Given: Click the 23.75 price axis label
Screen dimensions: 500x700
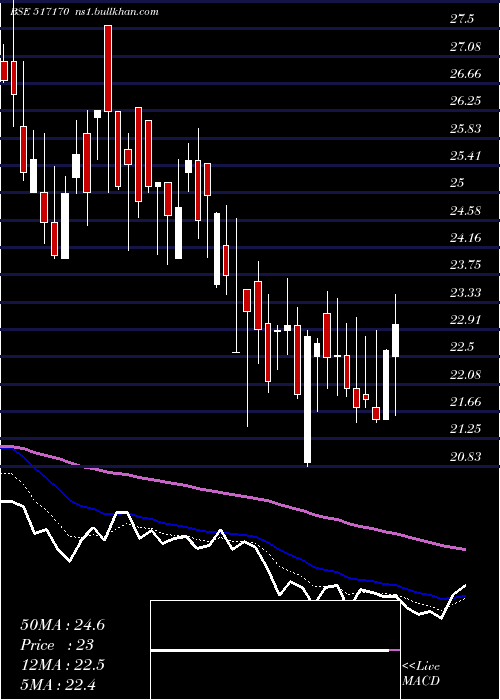Looking at the screenshot, I should pyautogui.click(x=465, y=265).
